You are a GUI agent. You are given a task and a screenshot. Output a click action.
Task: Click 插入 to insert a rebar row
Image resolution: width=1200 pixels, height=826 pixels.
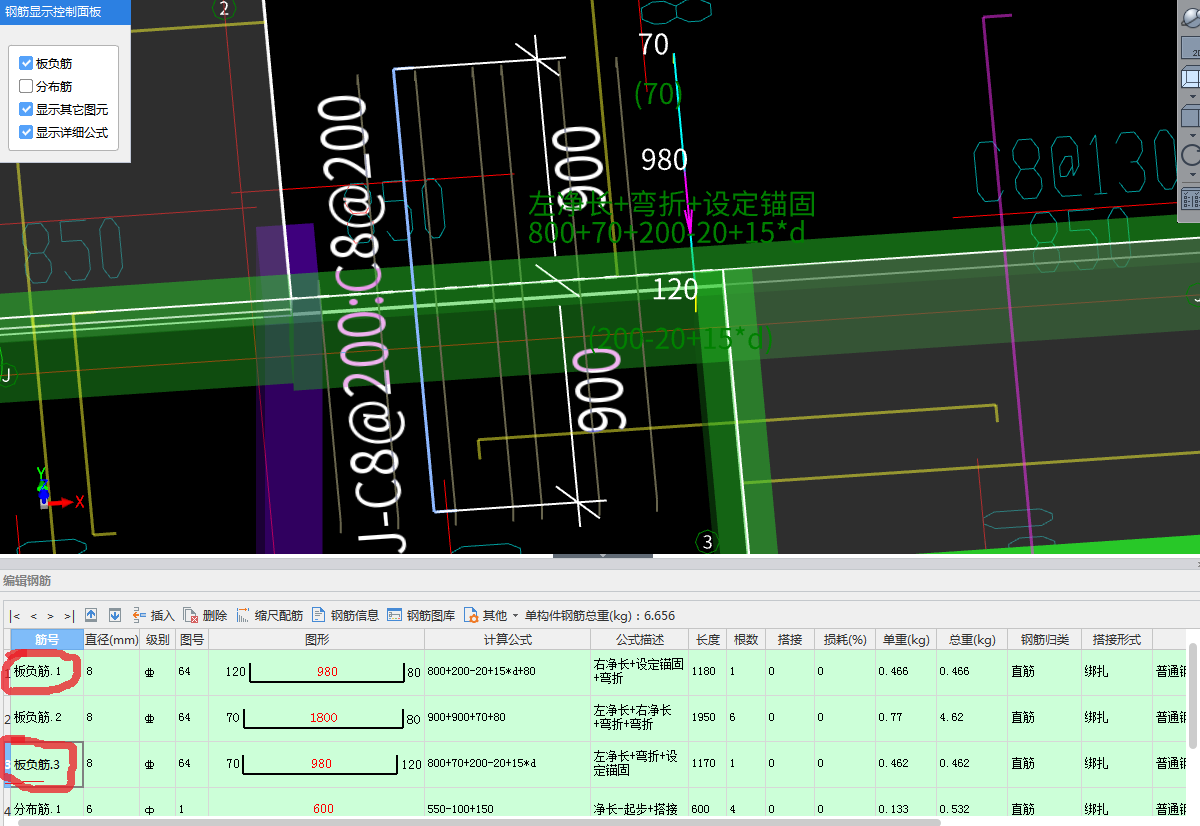(x=153, y=615)
